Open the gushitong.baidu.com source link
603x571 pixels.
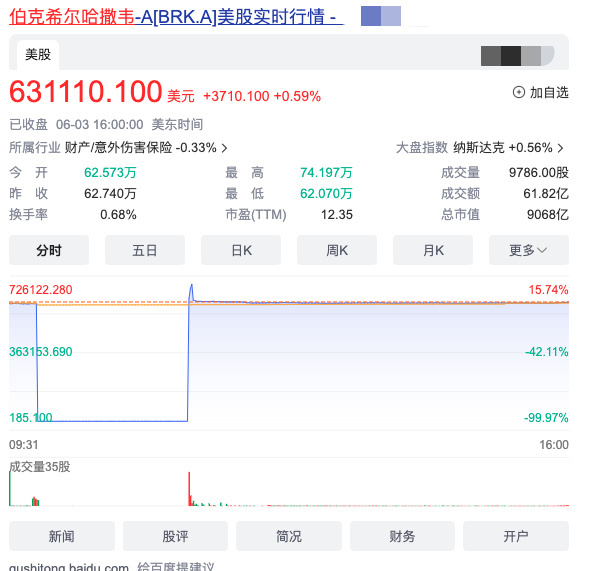pyautogui.click(x=69, y=567)
